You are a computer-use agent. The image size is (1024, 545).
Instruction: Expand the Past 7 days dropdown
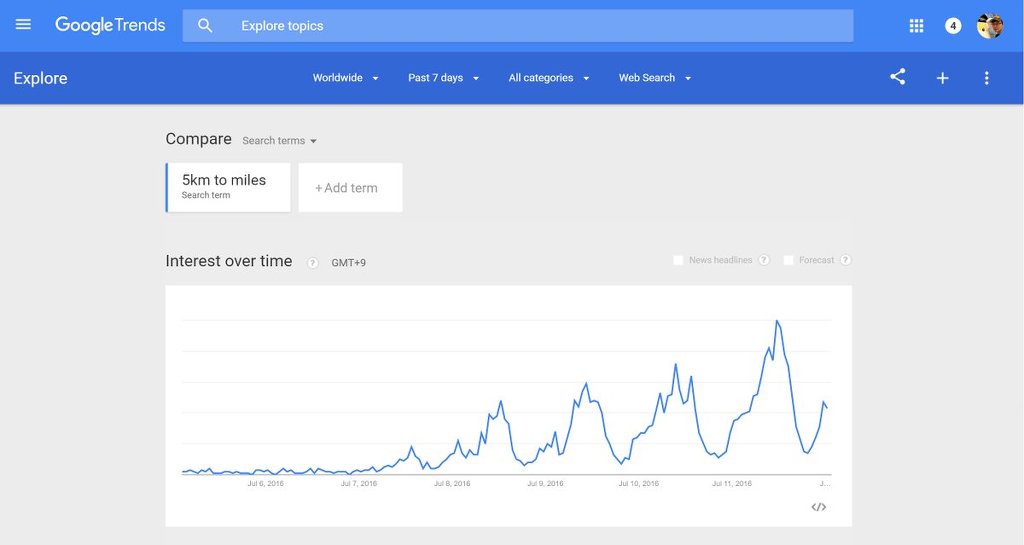(443, 78)
